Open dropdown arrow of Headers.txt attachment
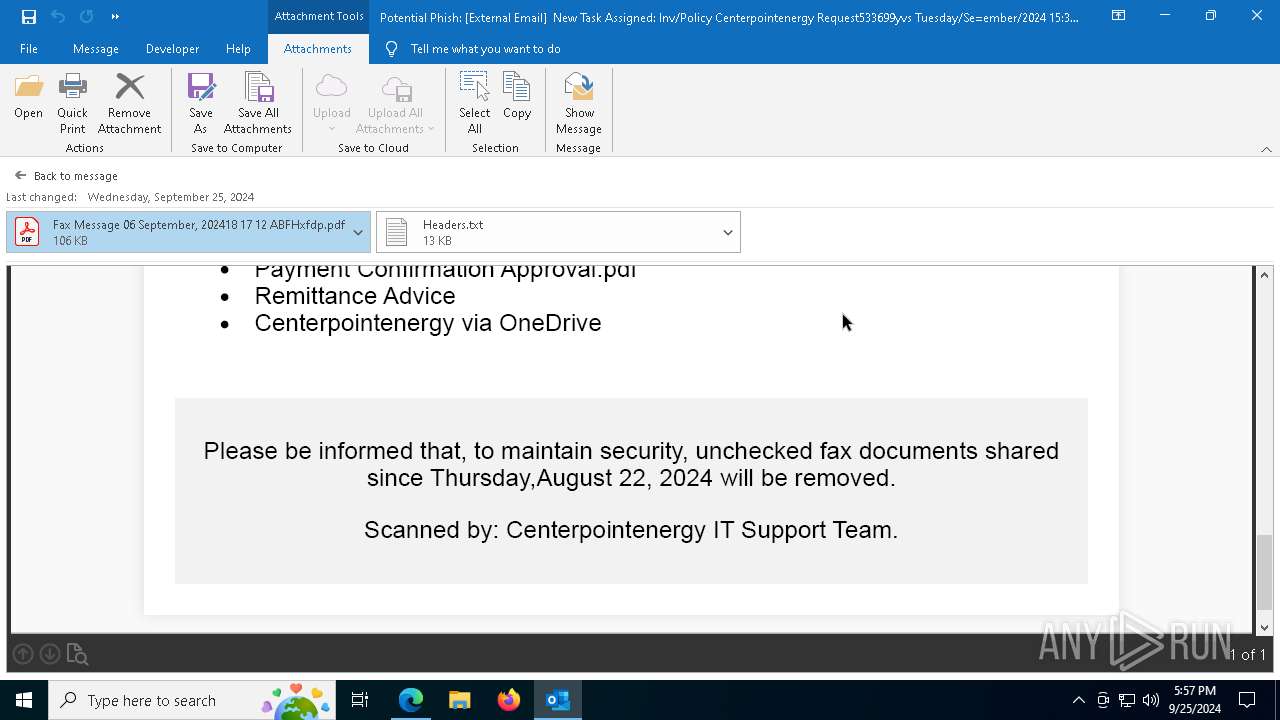The width and height of the screenshot is (1280, 720). click(728, 232)
